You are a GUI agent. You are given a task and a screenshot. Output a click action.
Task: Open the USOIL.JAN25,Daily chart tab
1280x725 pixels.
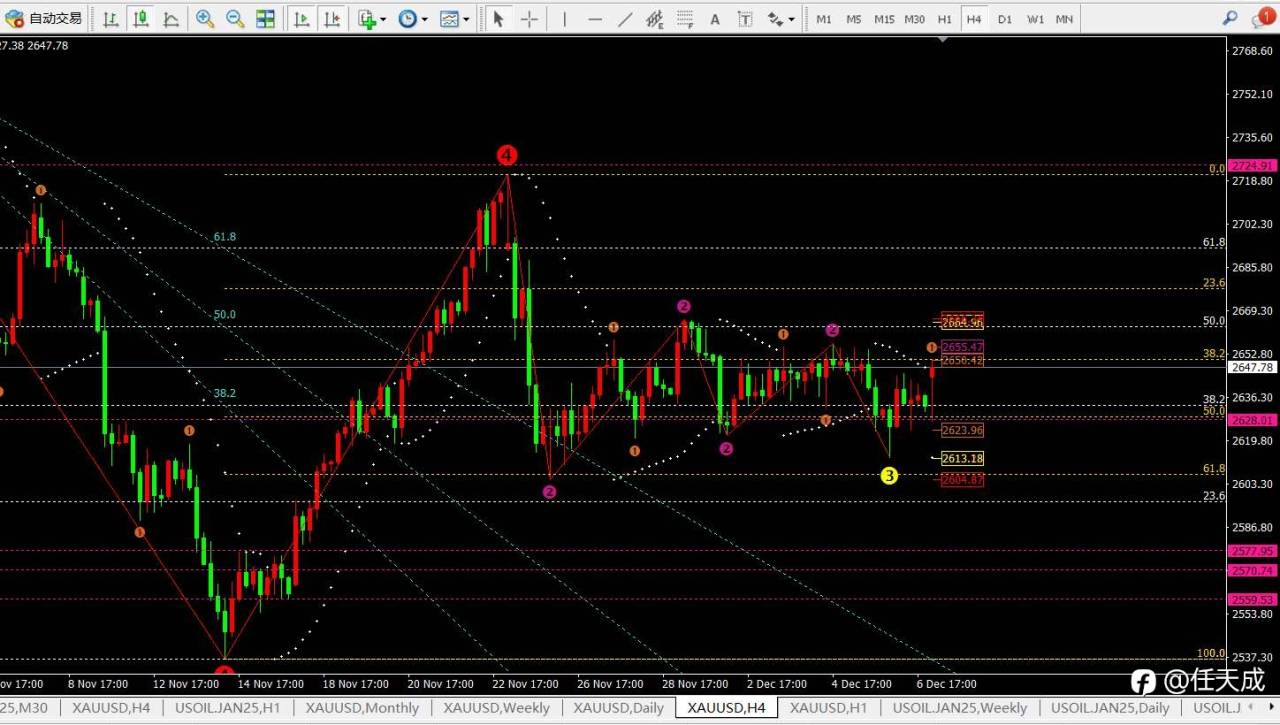tap(1108, 708)
